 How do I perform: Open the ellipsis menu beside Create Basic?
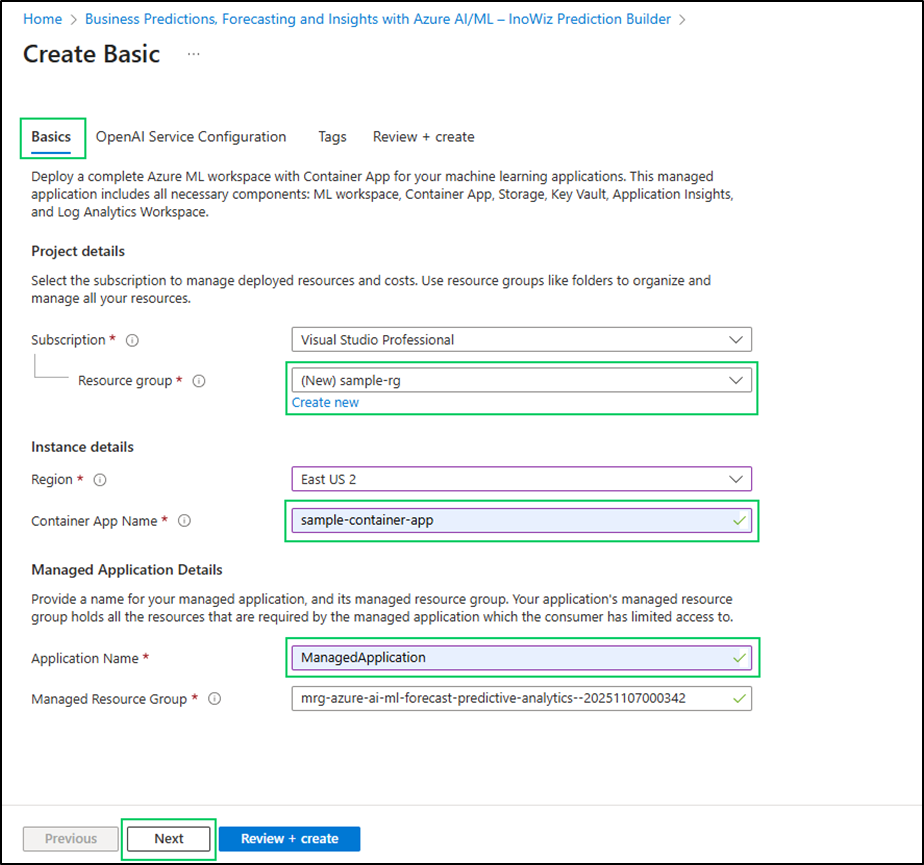[193, 54]
